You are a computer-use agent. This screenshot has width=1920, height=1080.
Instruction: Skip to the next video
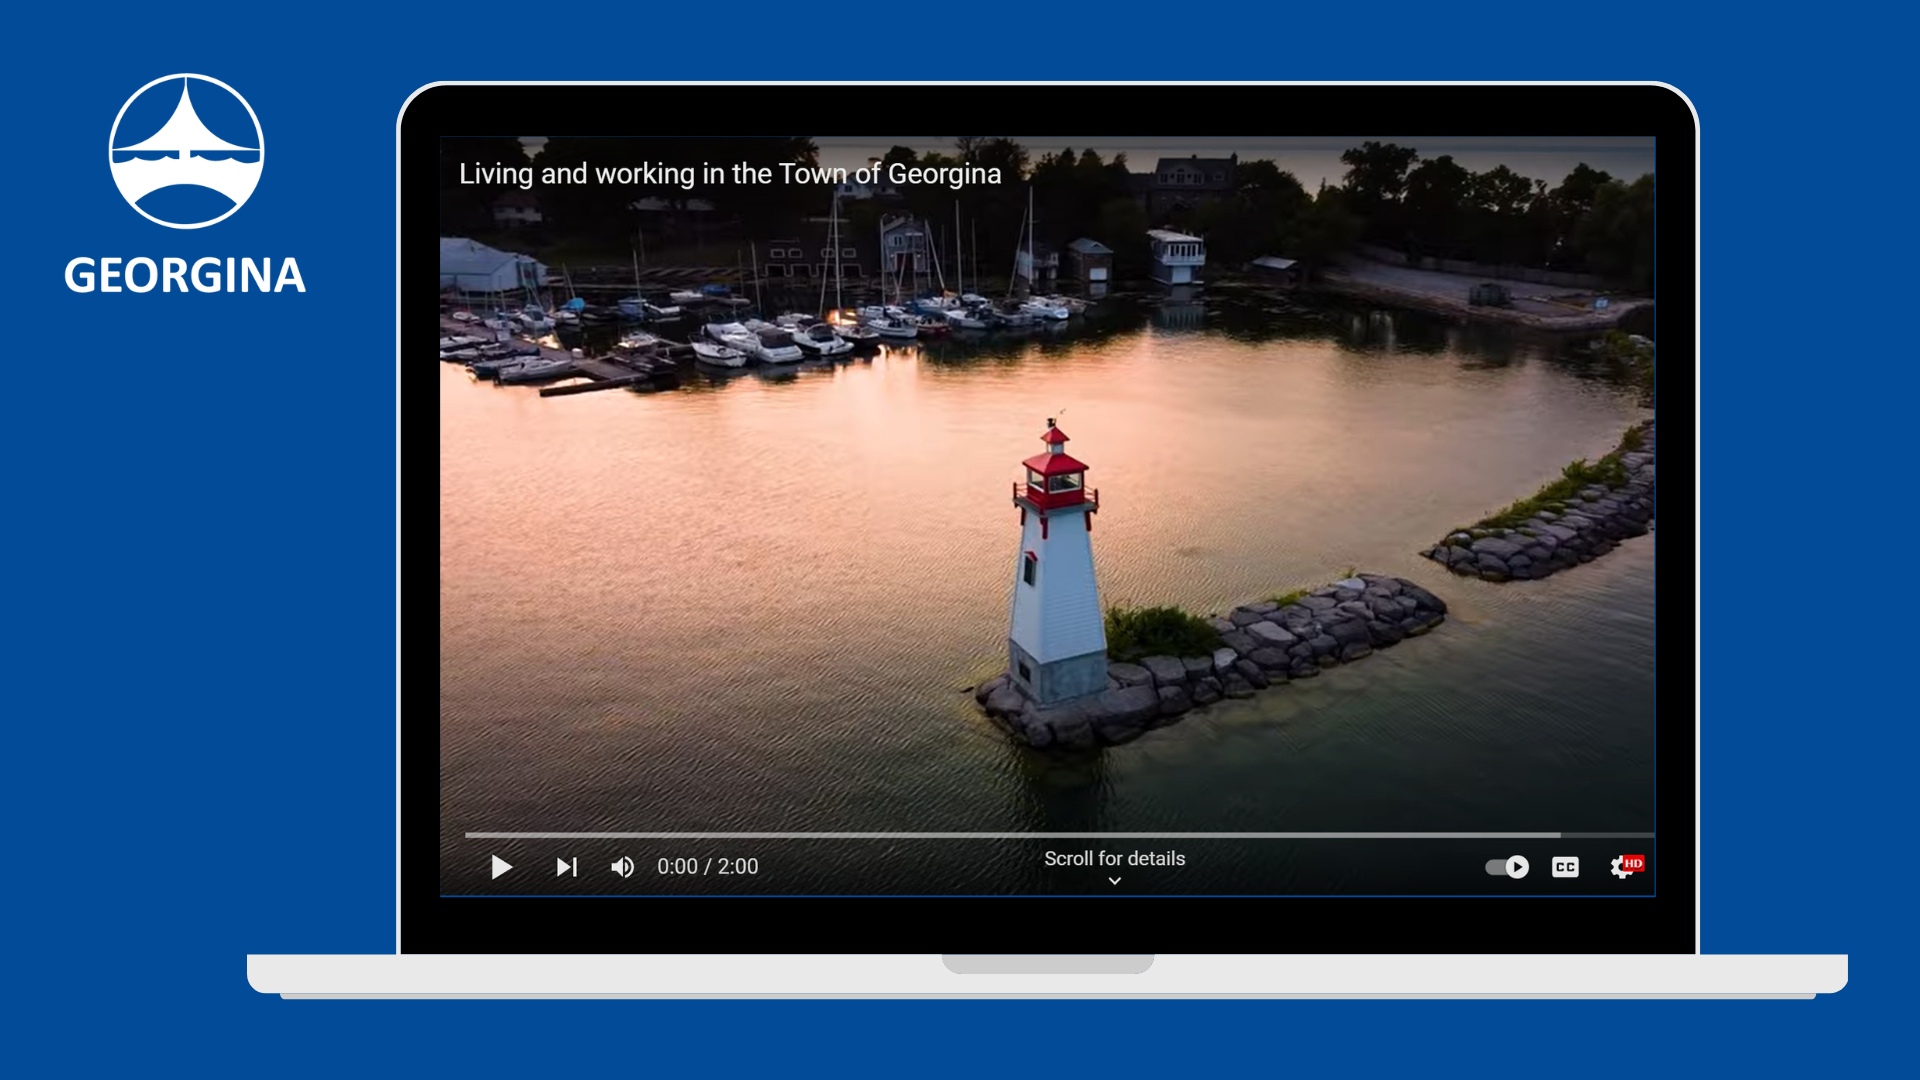566,867
